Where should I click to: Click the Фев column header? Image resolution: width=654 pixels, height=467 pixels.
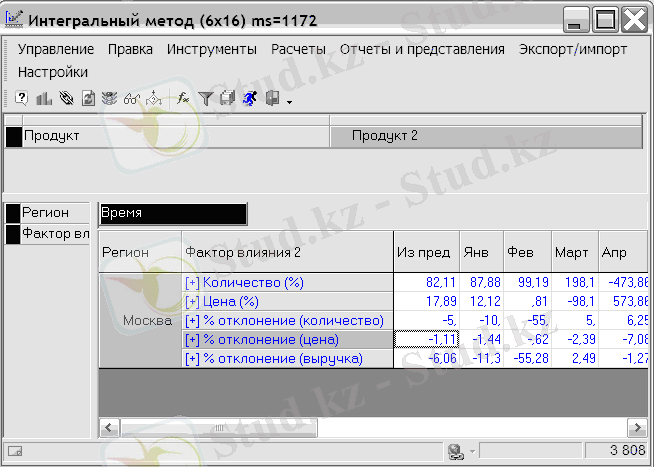click(528, 252)
